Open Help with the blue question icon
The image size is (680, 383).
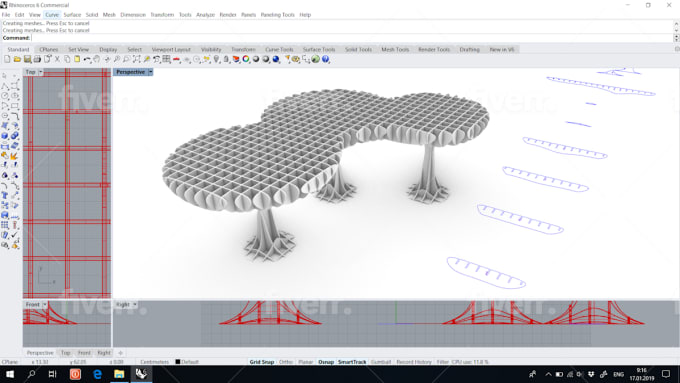(326, 59)
